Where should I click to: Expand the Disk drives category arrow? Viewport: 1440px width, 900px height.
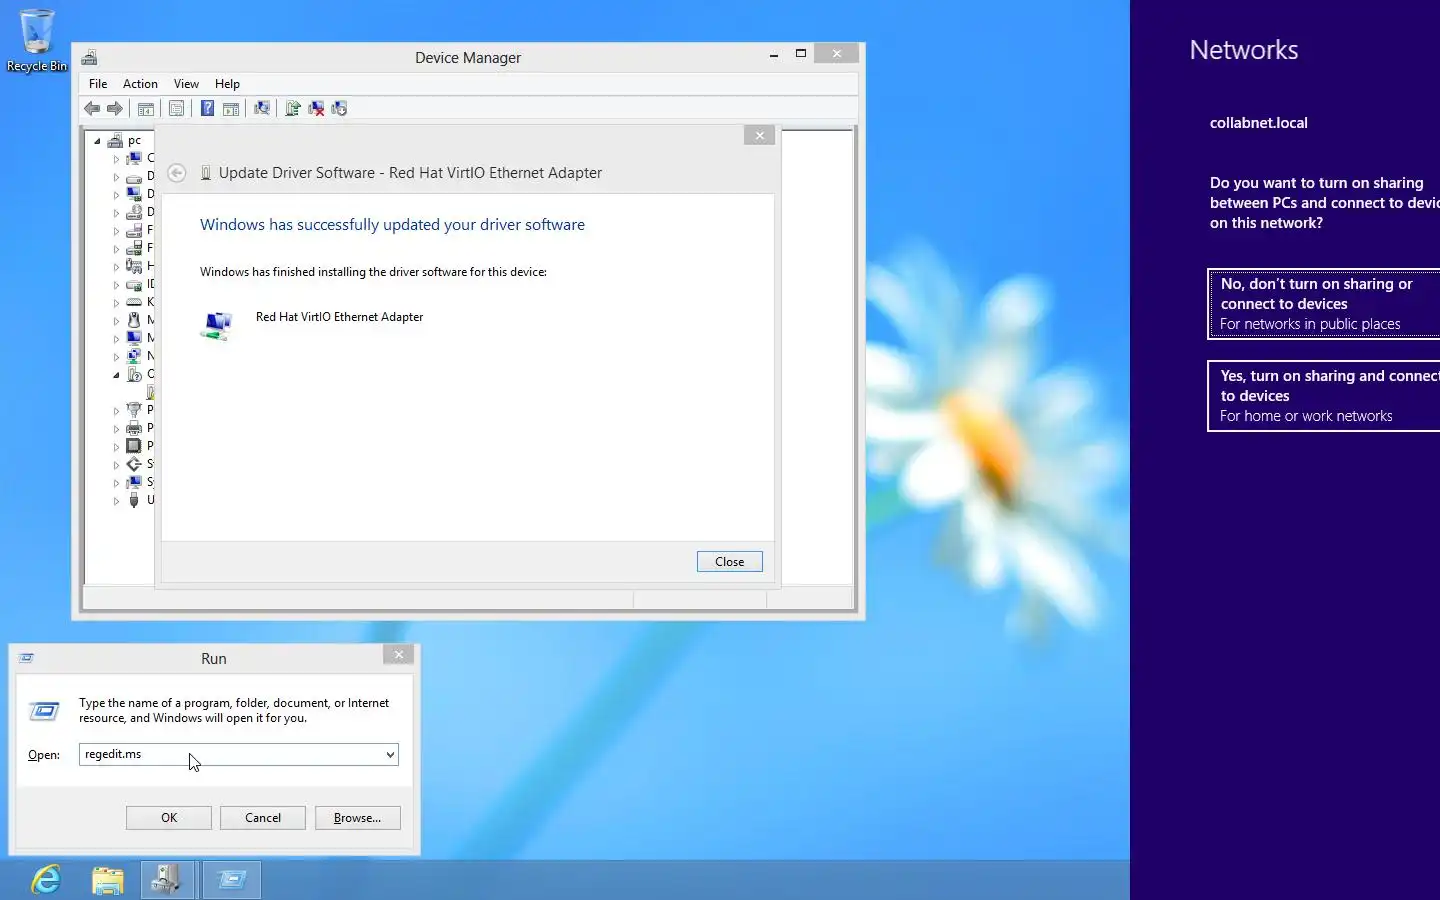pyautogui.click(x=116, y=177)
